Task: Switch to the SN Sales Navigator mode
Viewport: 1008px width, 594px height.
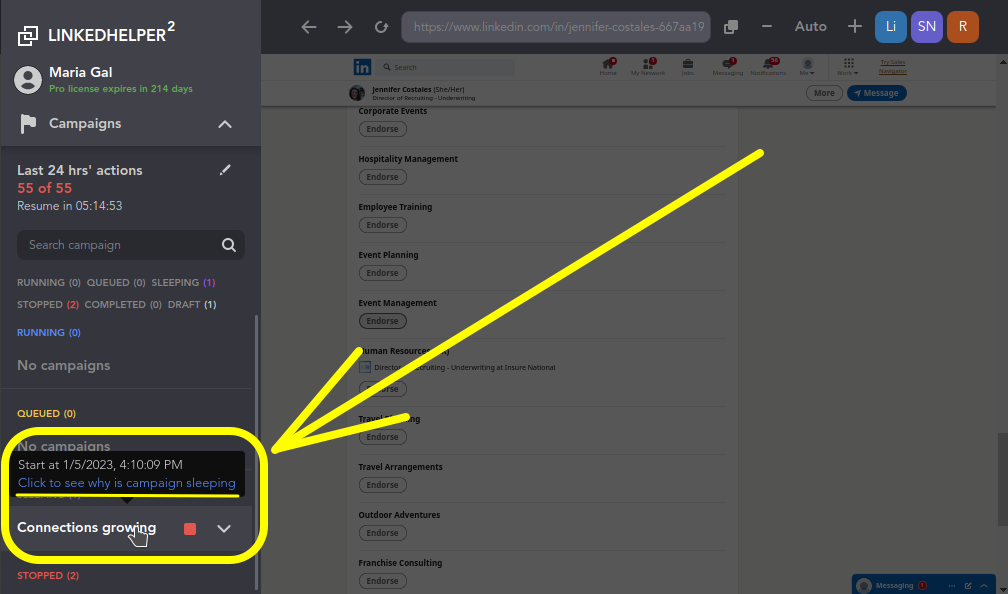Action: click(x=927, y=27)
